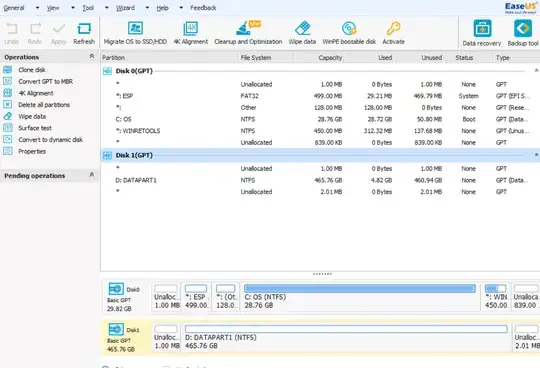Screen dimensions: 540x368
Task: Select the C: OS partition row
Action: coord(320,119)
